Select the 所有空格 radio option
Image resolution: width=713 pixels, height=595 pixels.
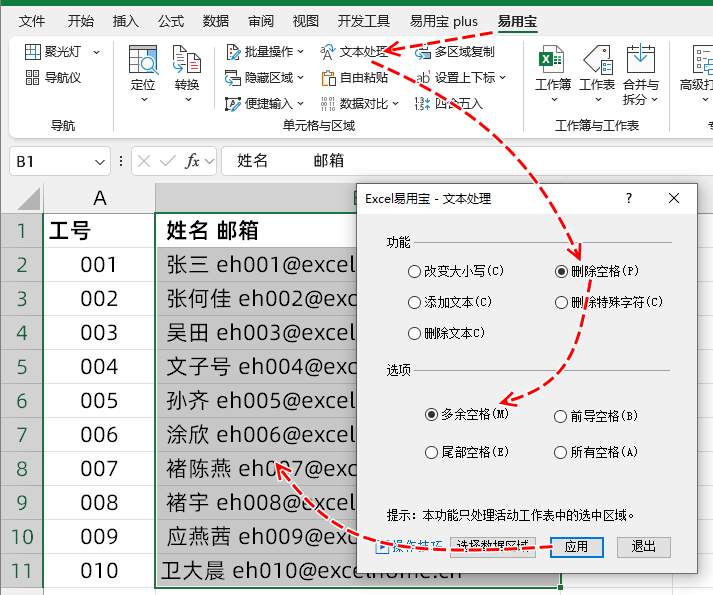pyautogui.click(x=560, y=453)
